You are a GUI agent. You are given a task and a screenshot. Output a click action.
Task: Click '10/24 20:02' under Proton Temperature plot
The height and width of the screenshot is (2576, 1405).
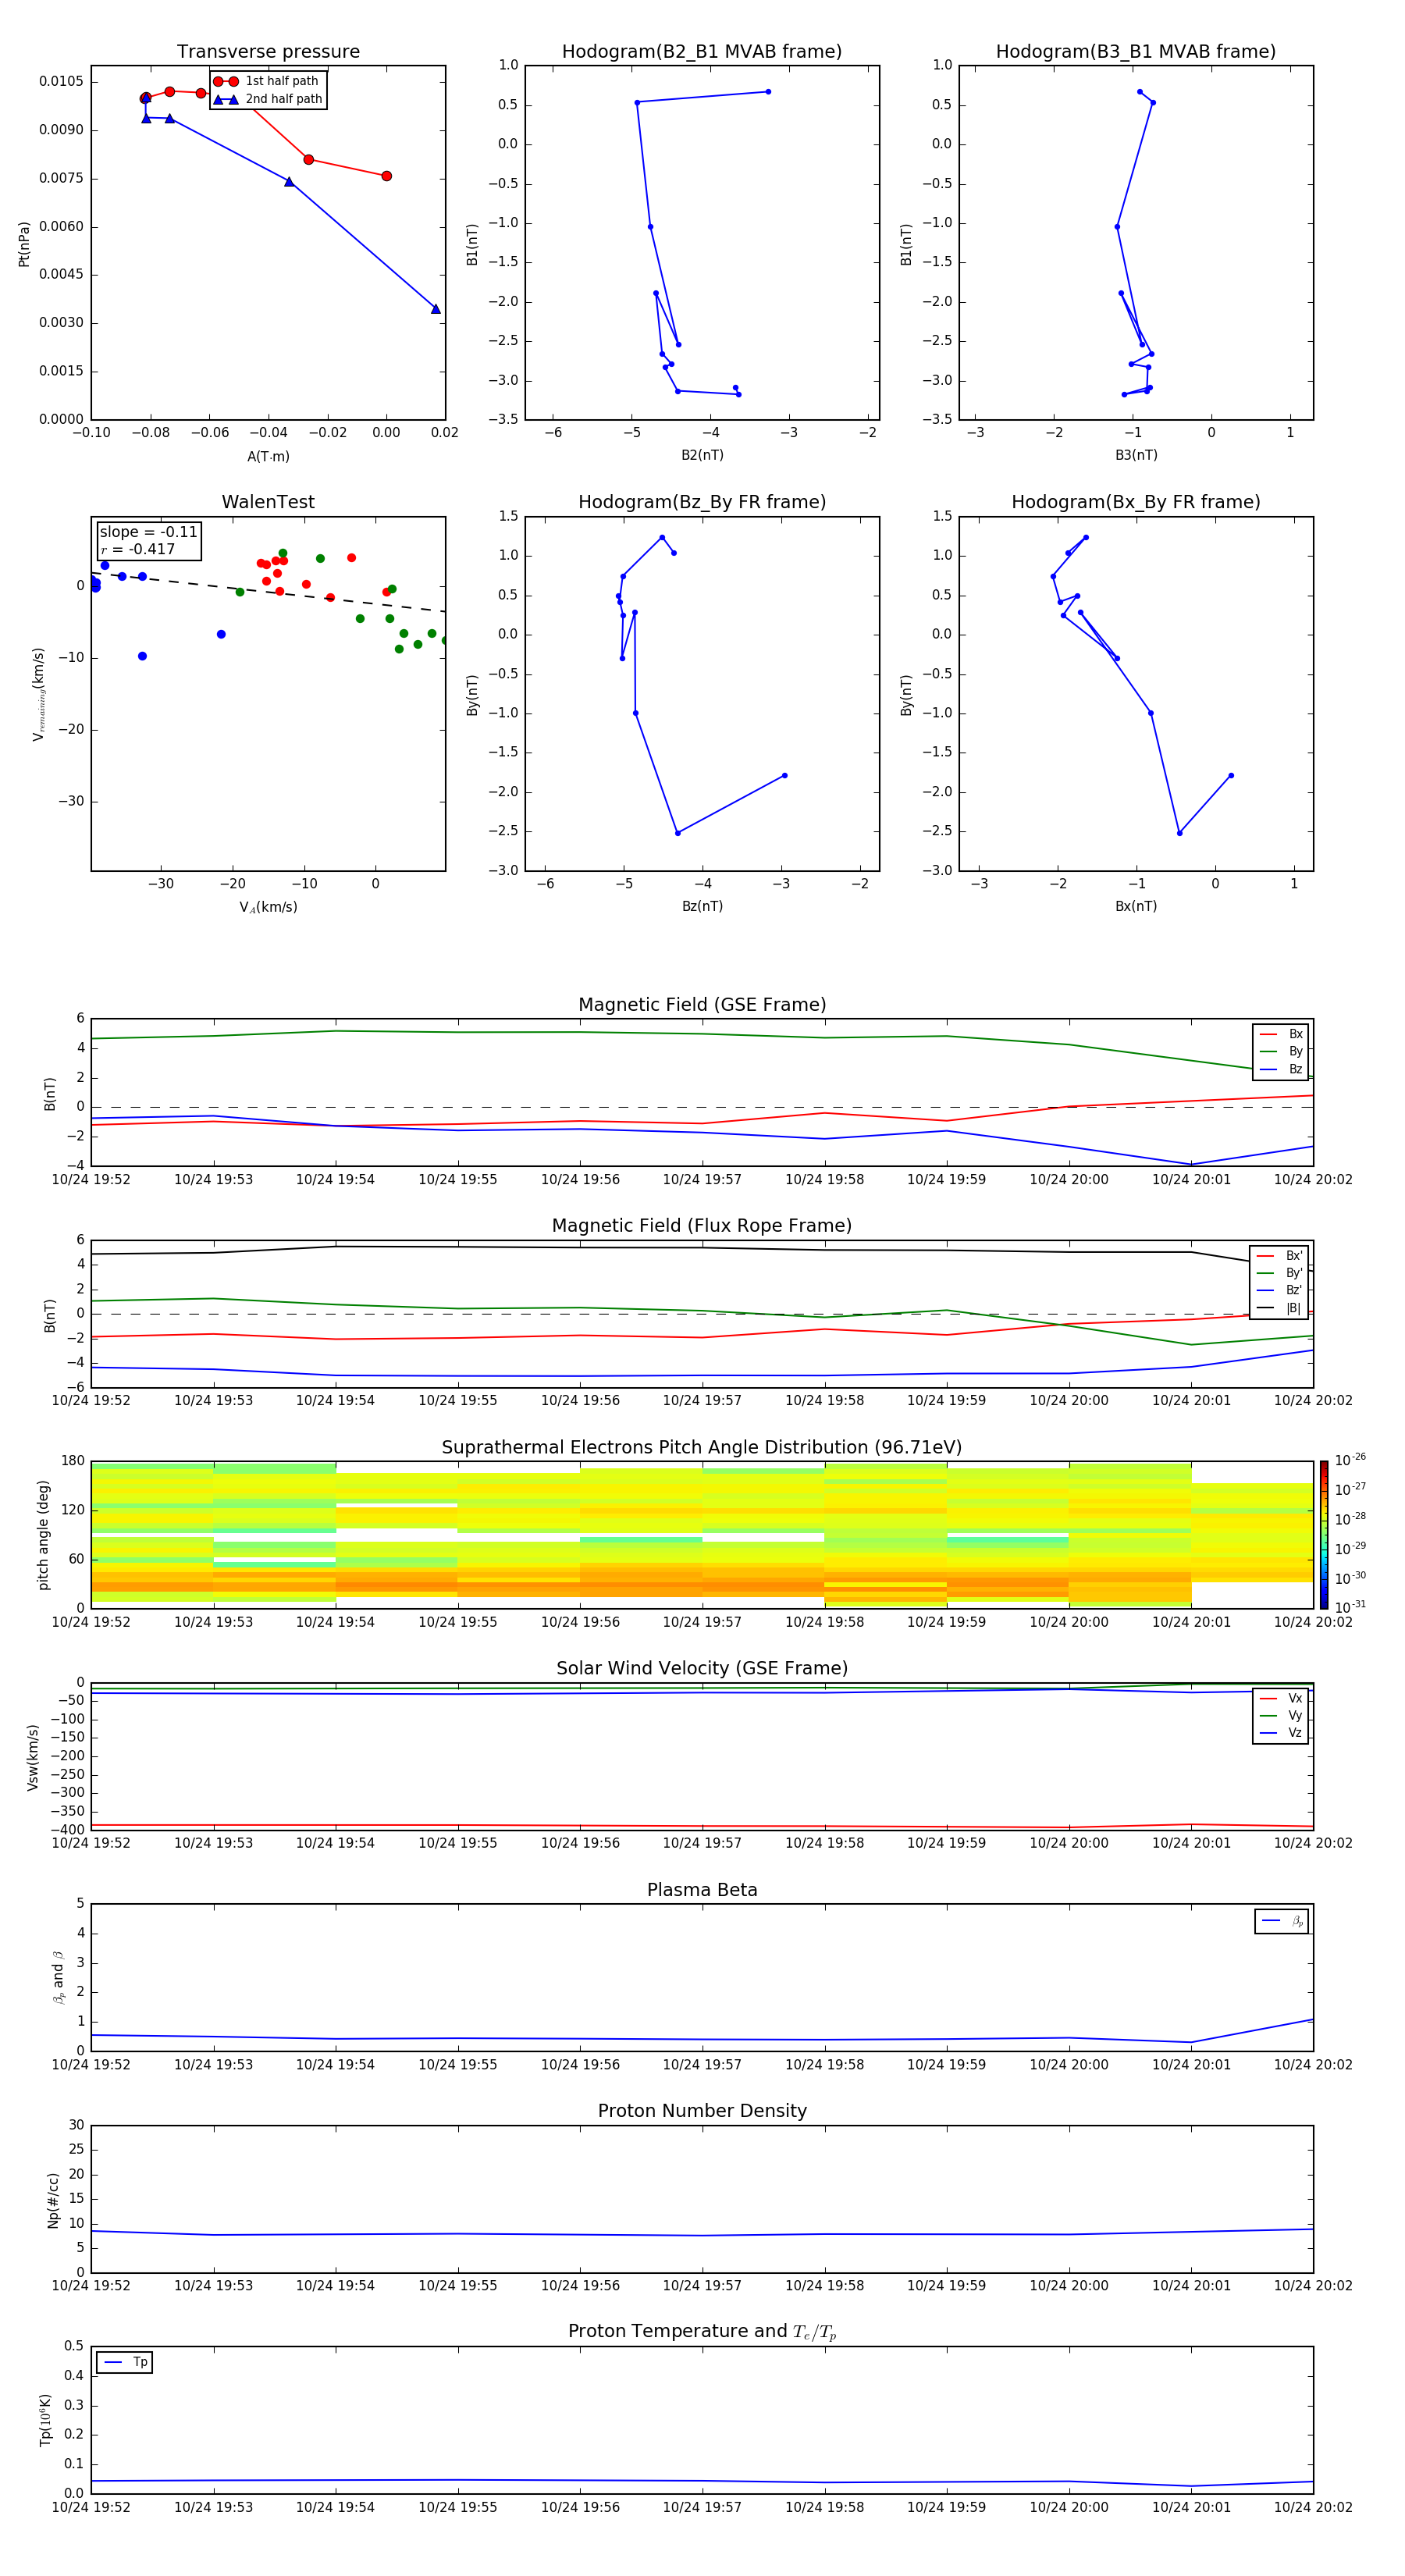1313,2507
